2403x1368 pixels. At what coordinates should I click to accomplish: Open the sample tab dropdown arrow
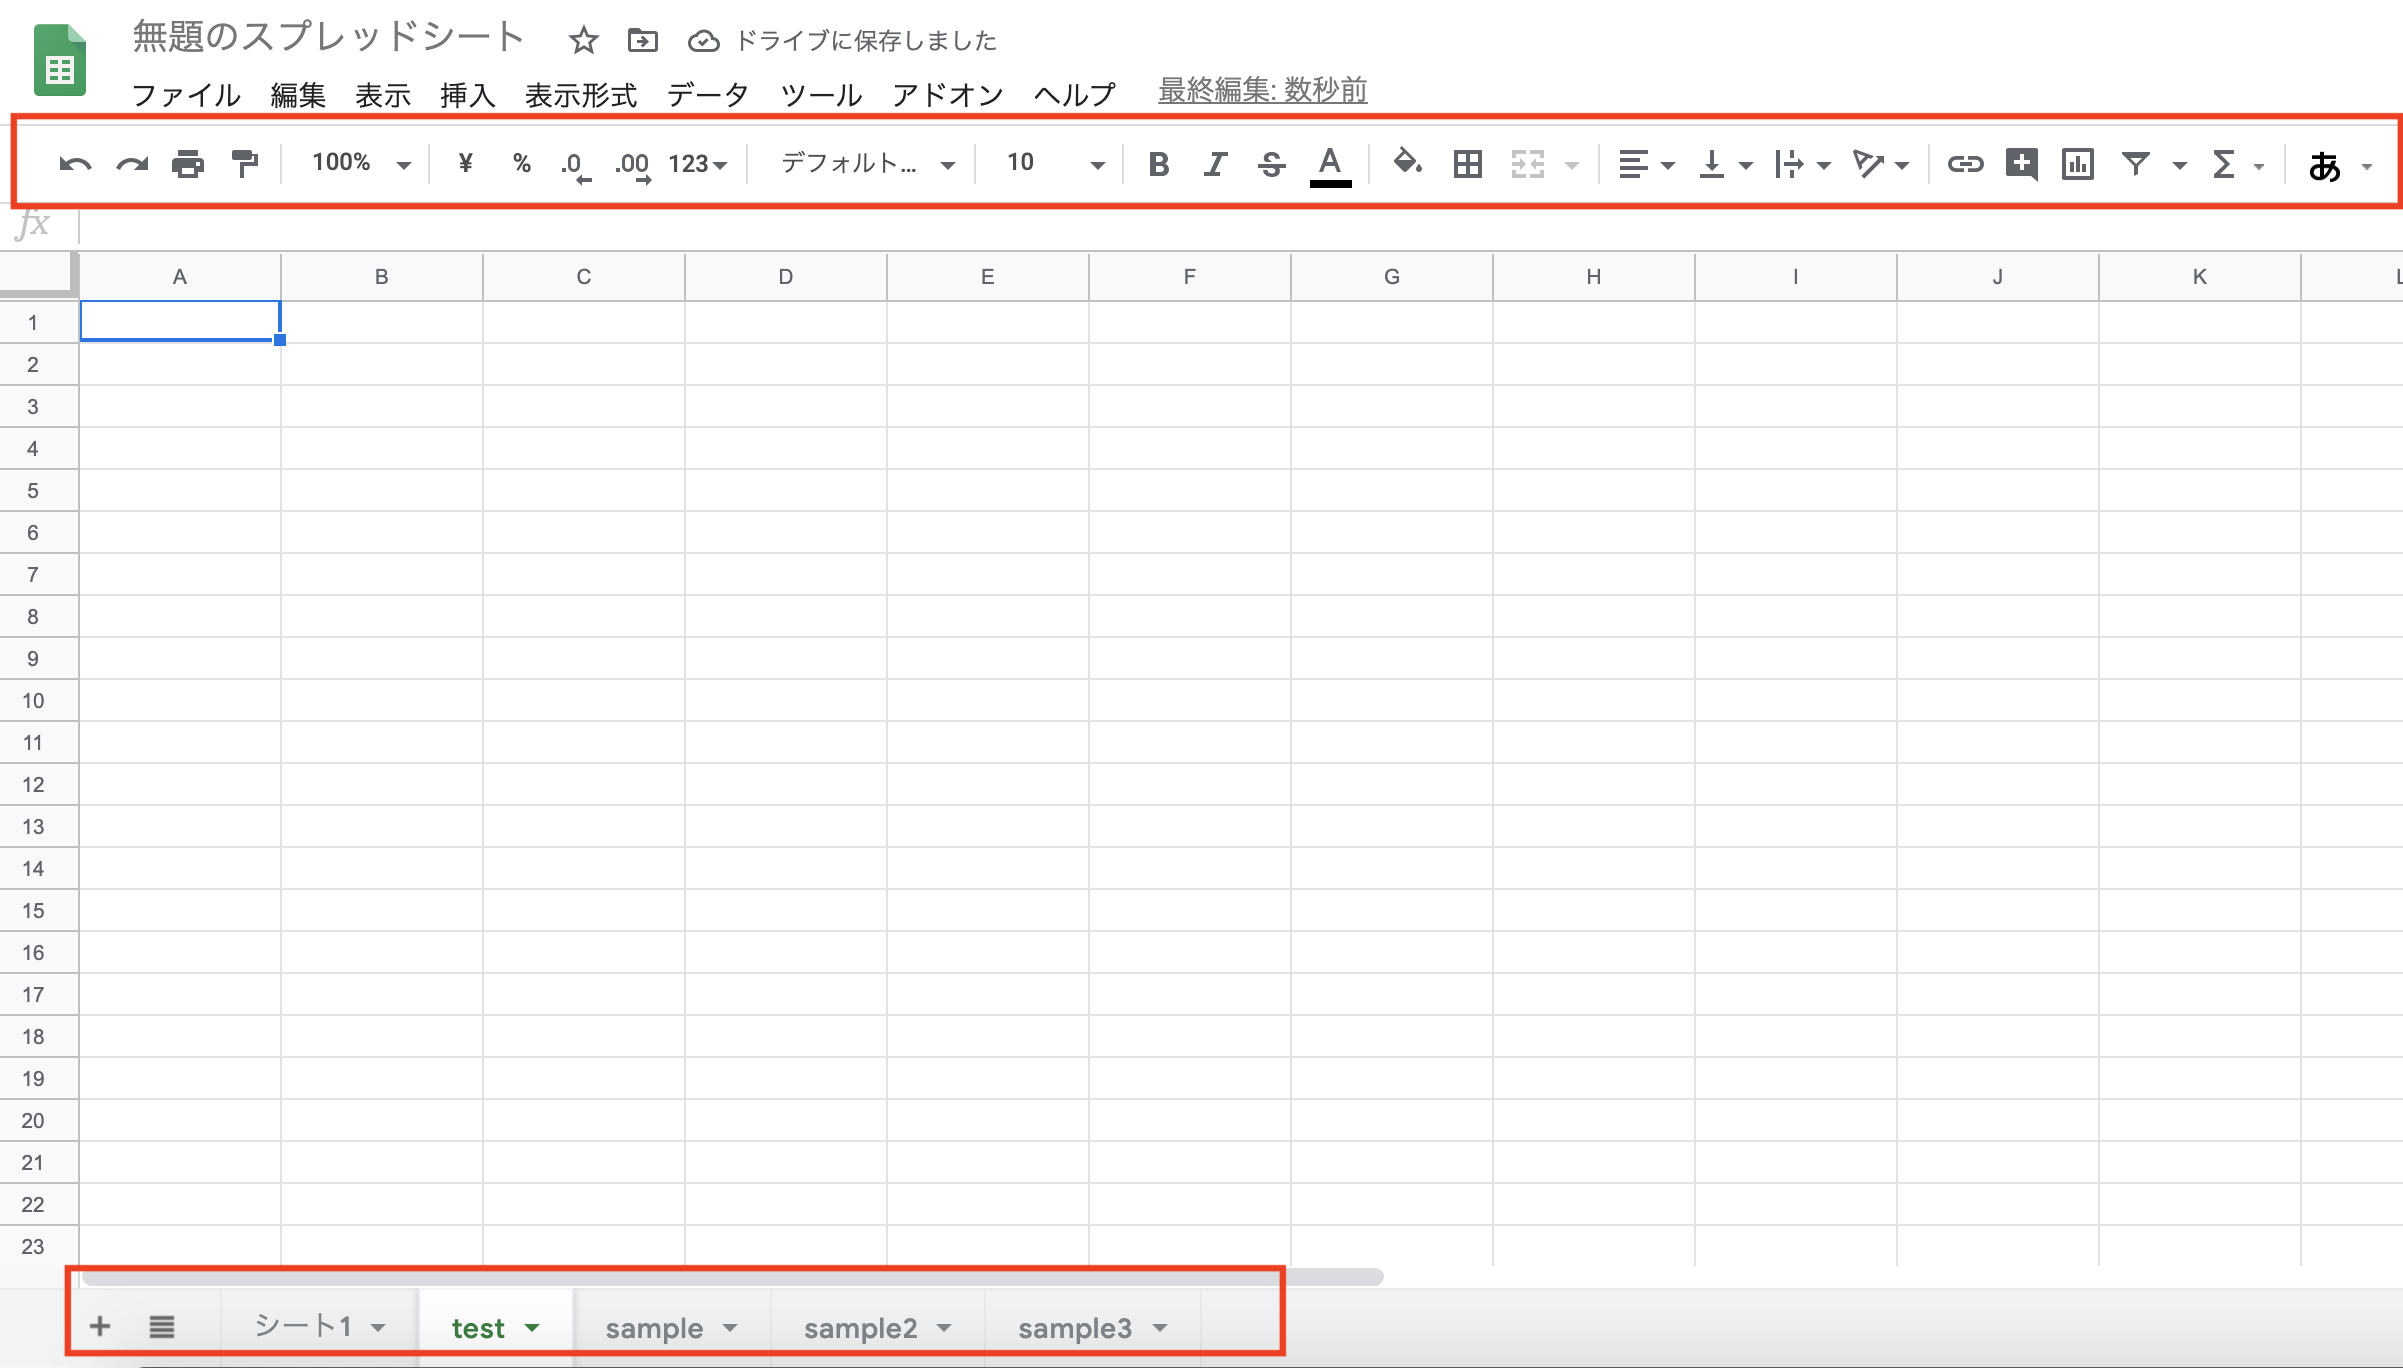pos(730,1328)
